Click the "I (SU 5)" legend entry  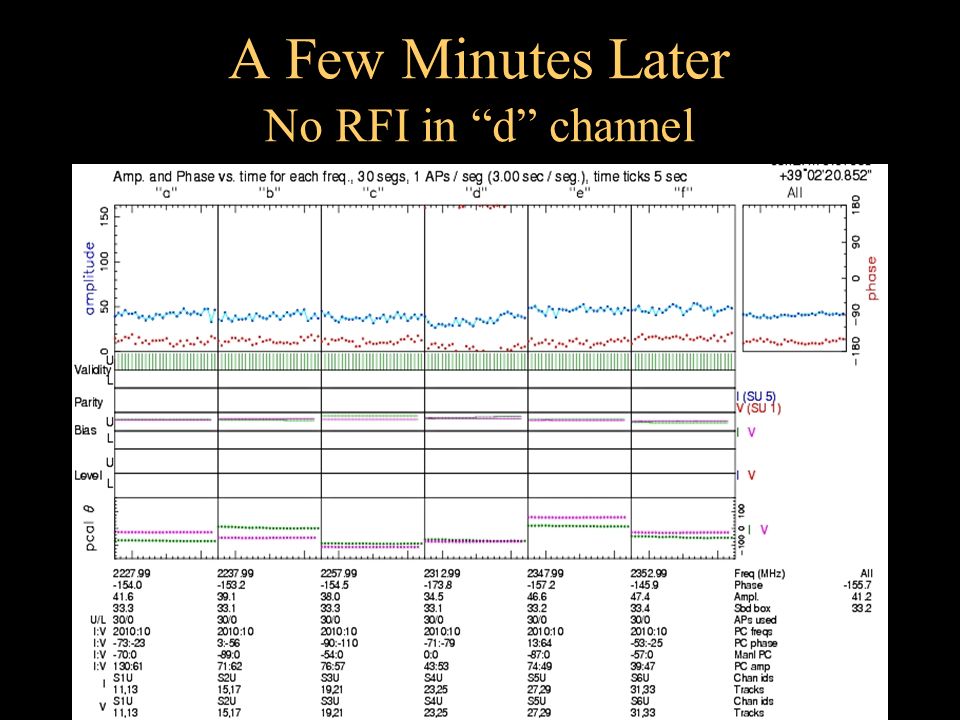click(x=756, y=397)
